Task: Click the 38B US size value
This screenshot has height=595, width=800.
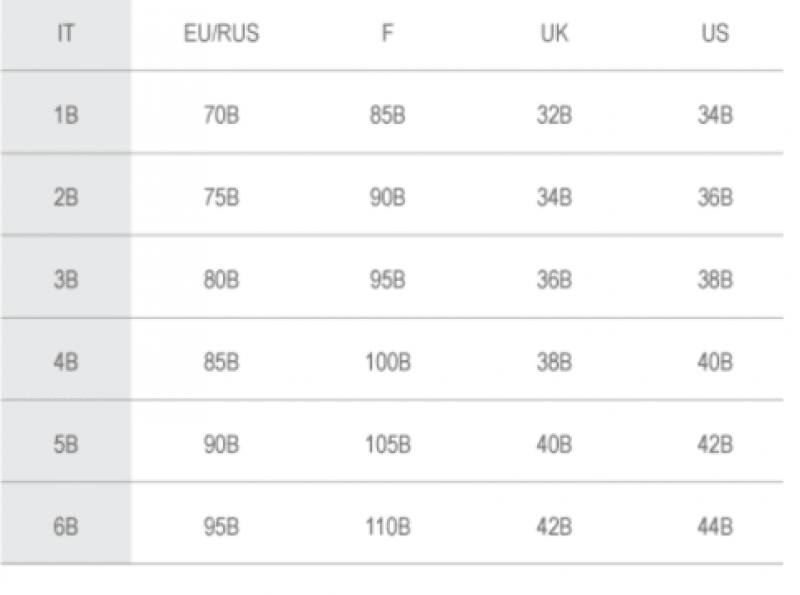Action: [x=715, y=280]
